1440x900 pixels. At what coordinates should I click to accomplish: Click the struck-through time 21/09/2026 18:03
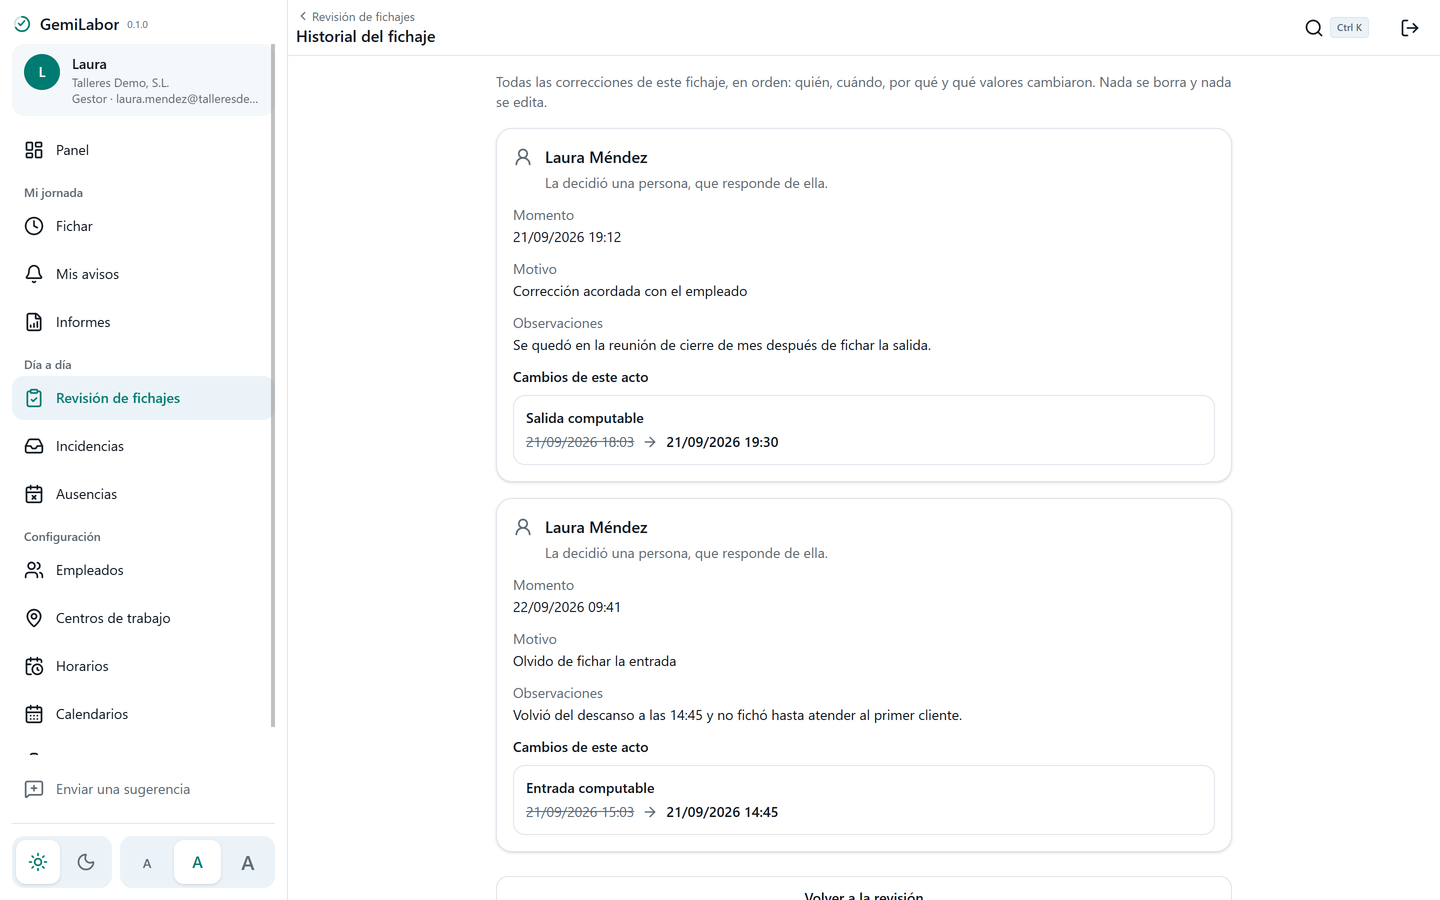tap(580, 442)
